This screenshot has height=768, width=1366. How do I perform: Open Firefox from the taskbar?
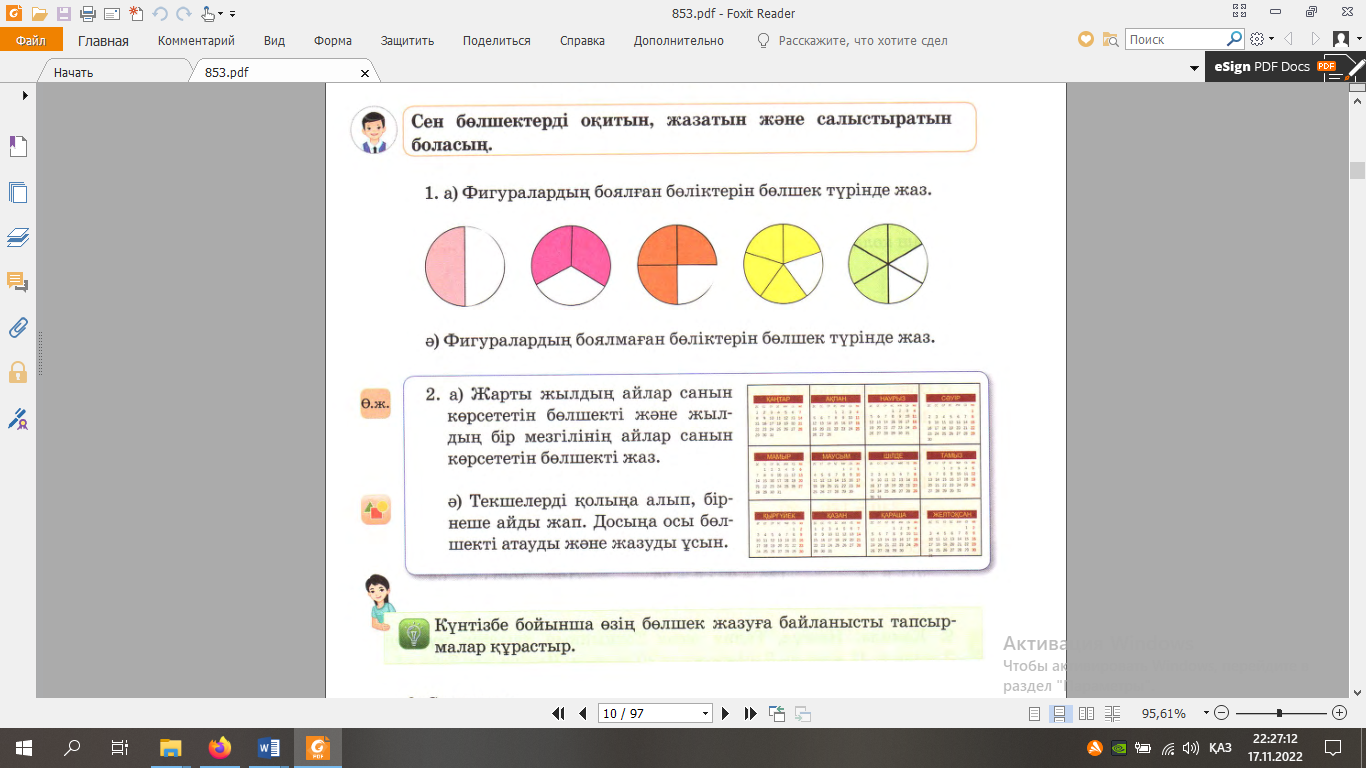219,747
